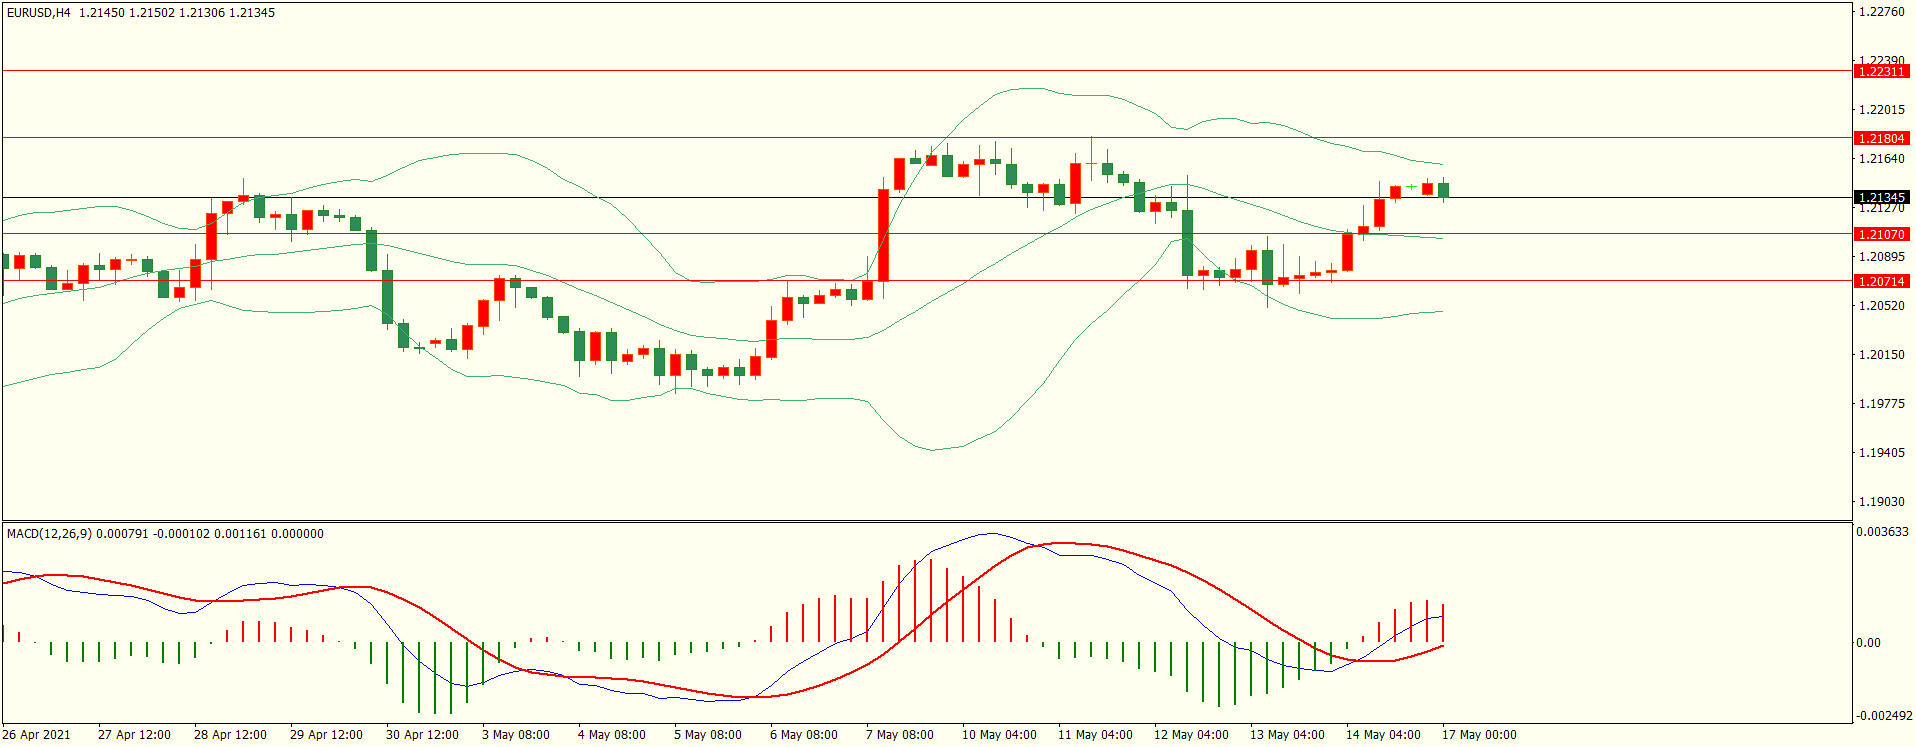Click the 4 May 08:00 time label
The height and width of the screenshot is (747, 1916).
coord(612,735)
